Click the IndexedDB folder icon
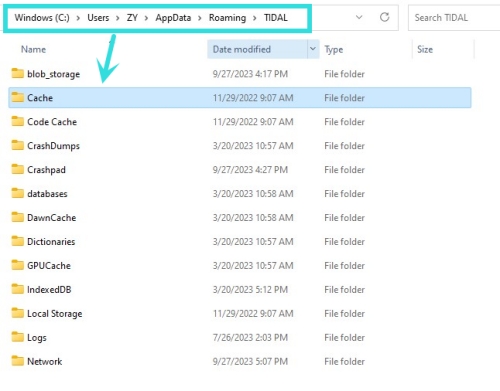Viewport: 500px width, 391px height. (18, 289)
